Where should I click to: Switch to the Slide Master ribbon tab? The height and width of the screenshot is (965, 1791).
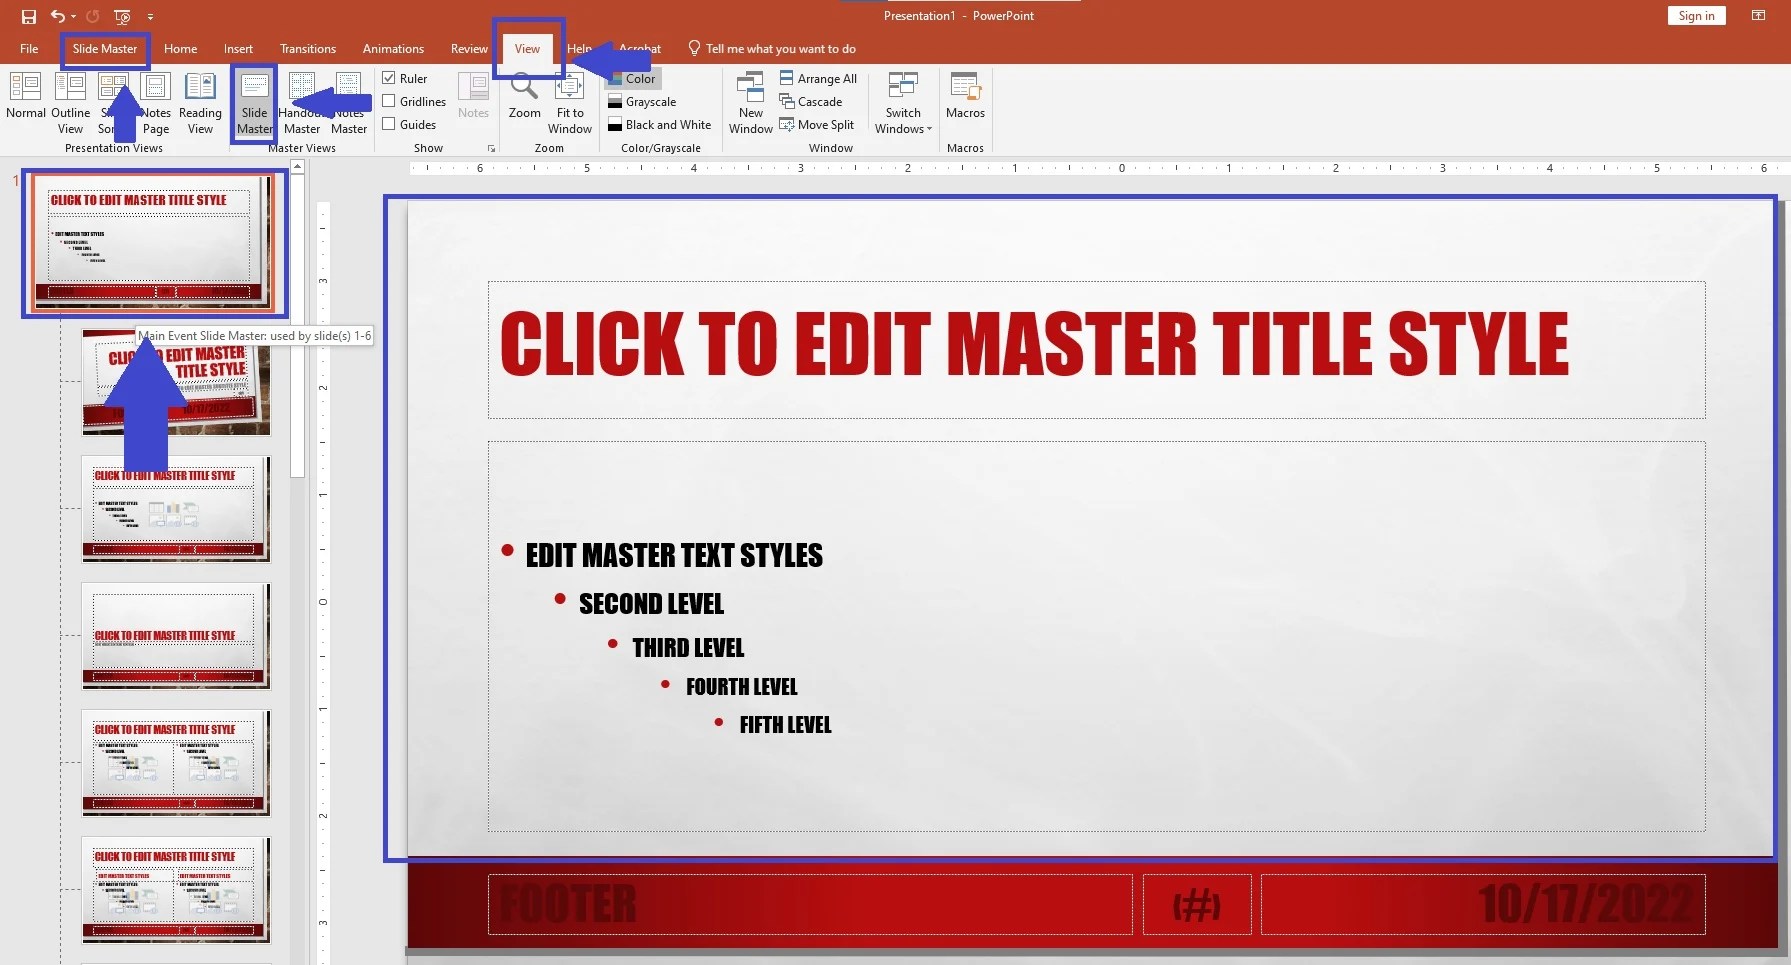[105, 48]
